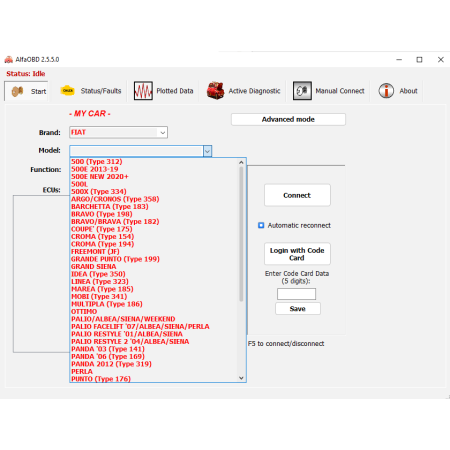Screen dimensions: 450x450
Task: Open the Brand dropdown showing FIAT
Action: pyautogui.click(x=118, y=132)
